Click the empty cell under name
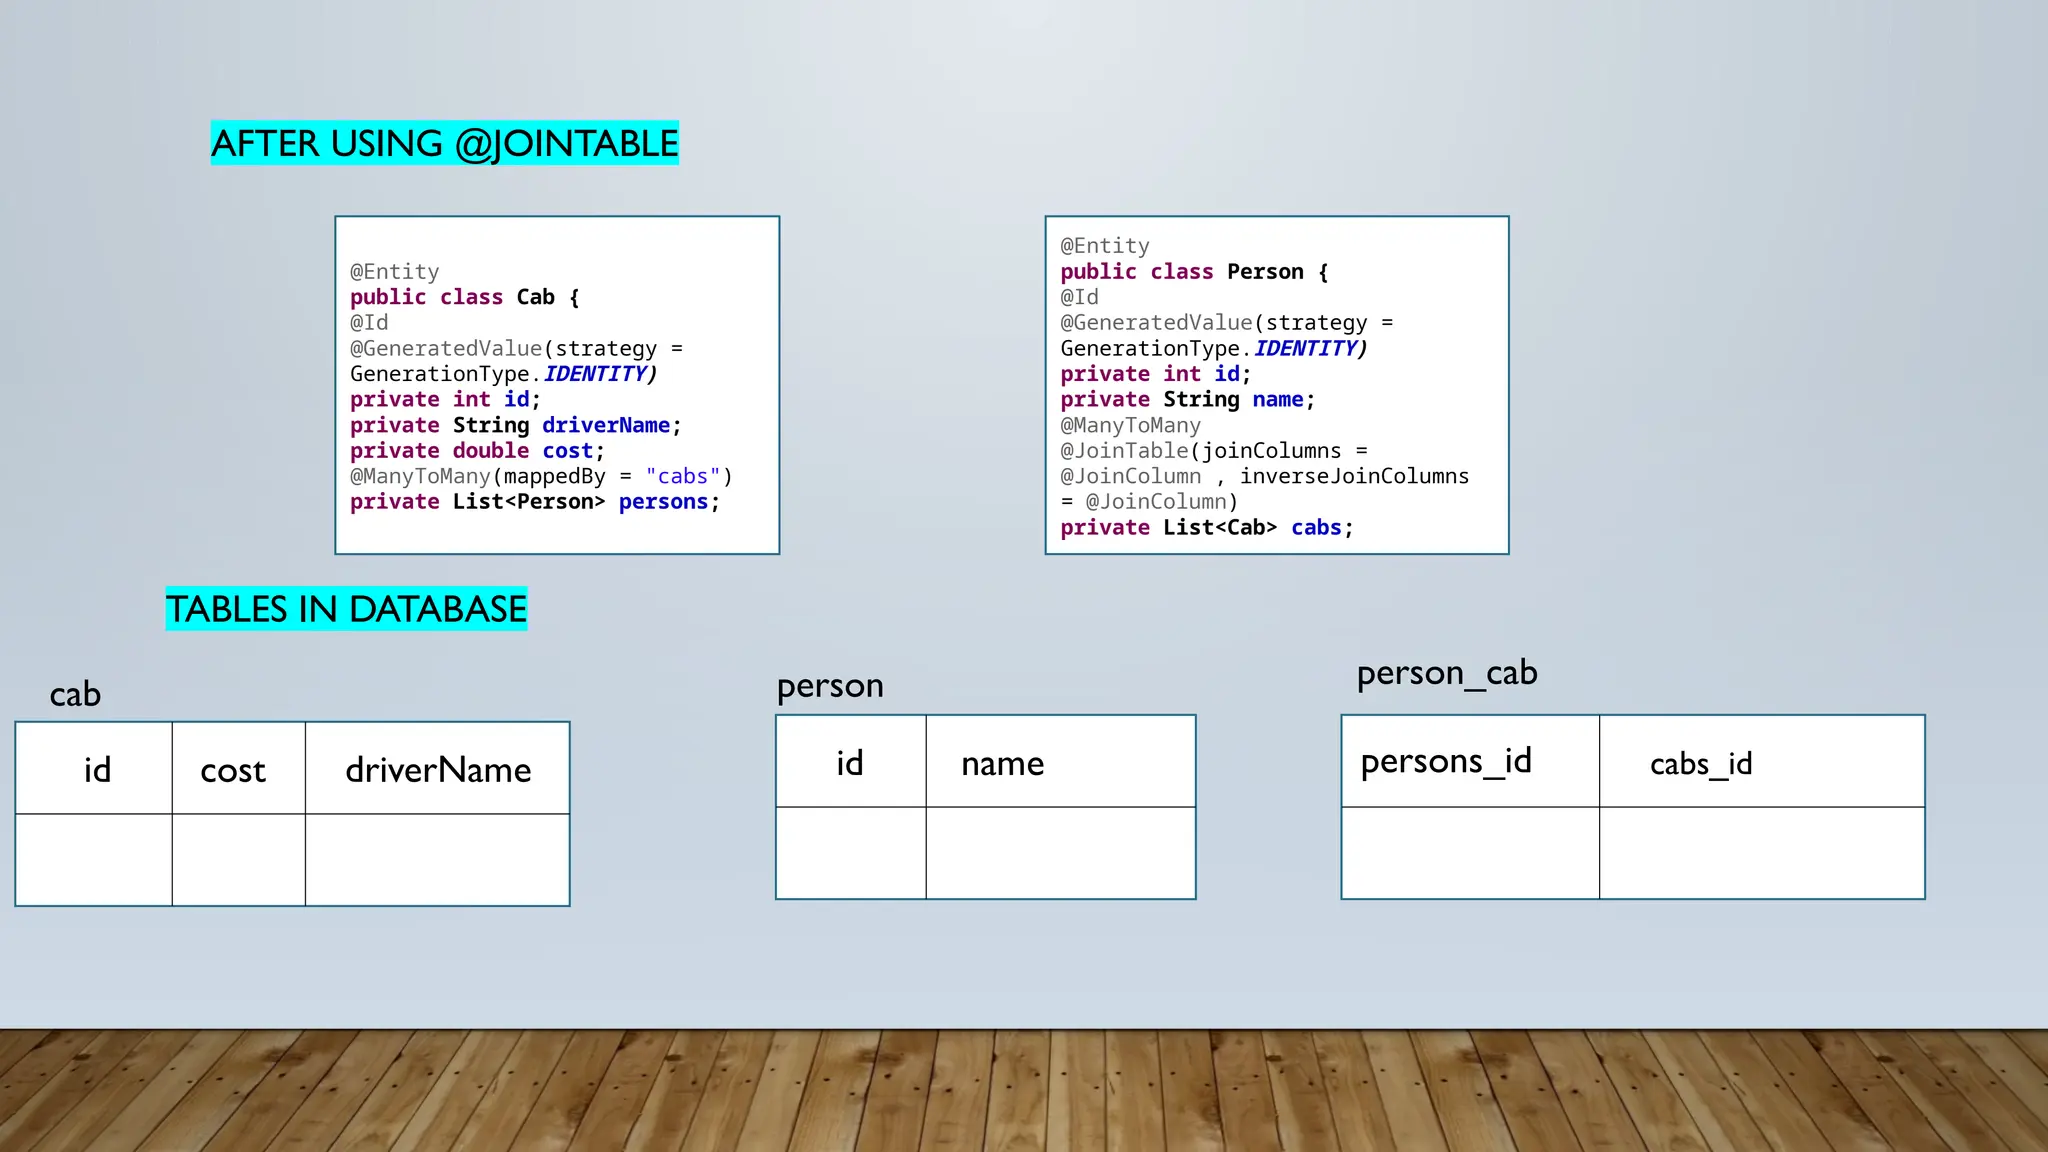The image size is (2048, 1152). (1060, 853)
